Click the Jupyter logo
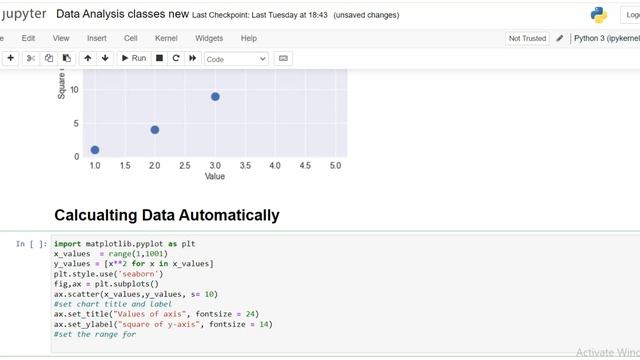Screen dimensions: 640x360 tap(23, 14)
